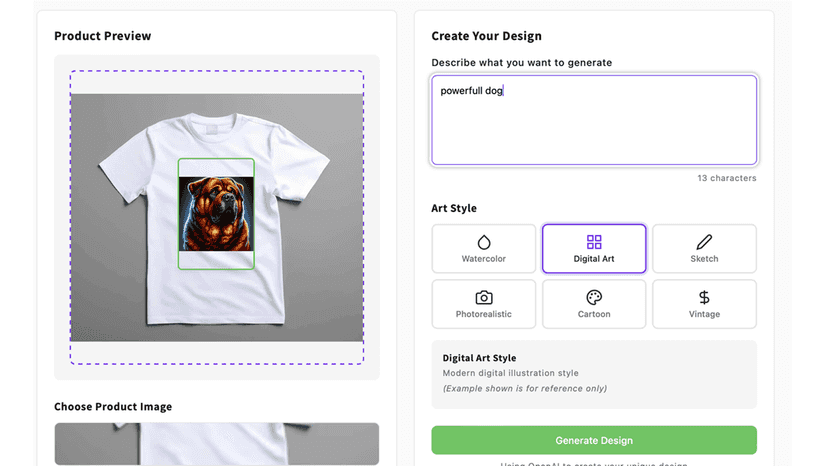The image size is (828, 466).
Task: Click the Sketch pencil icon
Action: [704, 242]
